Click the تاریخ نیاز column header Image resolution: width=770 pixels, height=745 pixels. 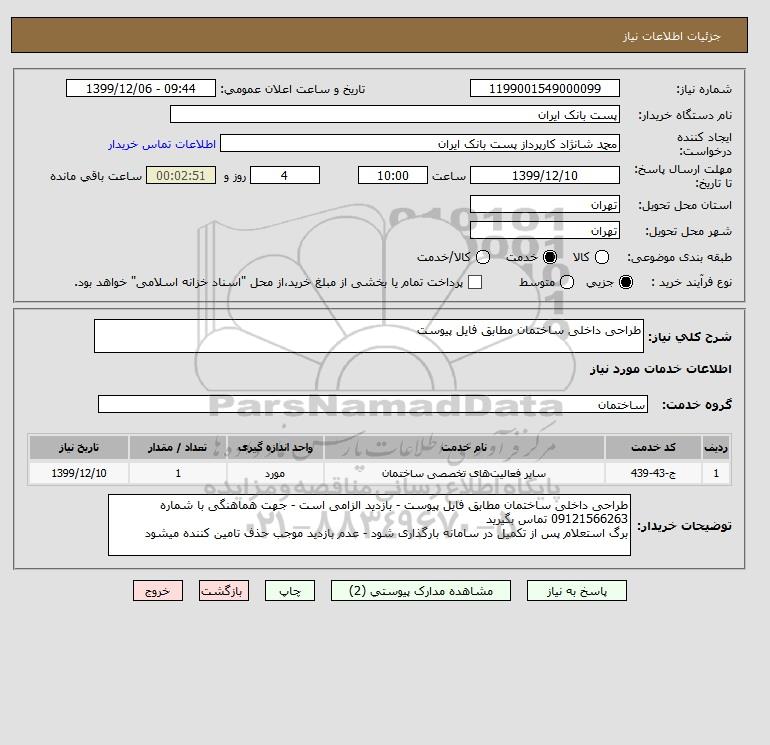coord(79,447)
